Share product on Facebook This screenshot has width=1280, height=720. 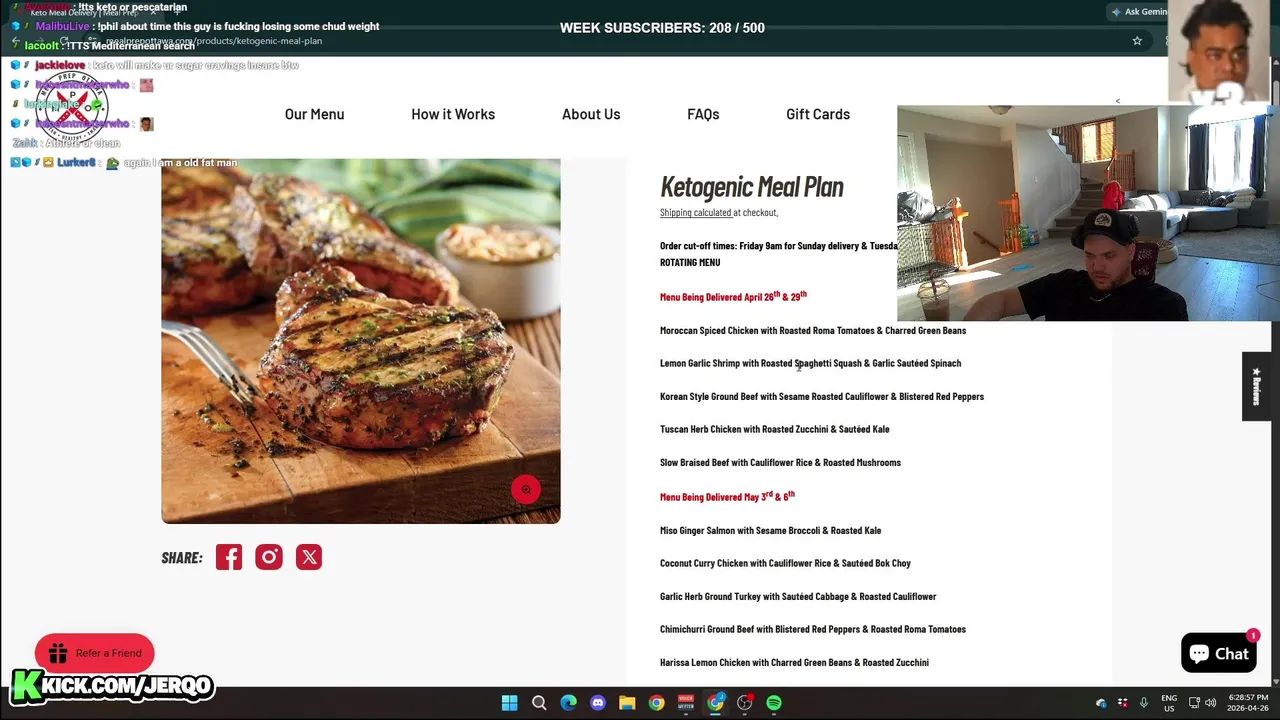(x=229, y=557)
